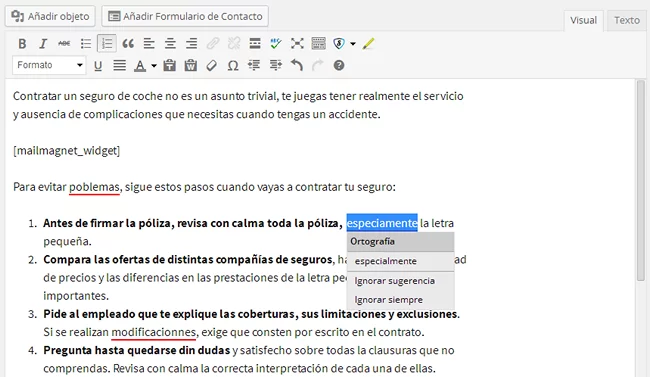The height and width of the screenshot is (377, 650).
Task: Apply the text color A button
Action: (x=140, y=66)
